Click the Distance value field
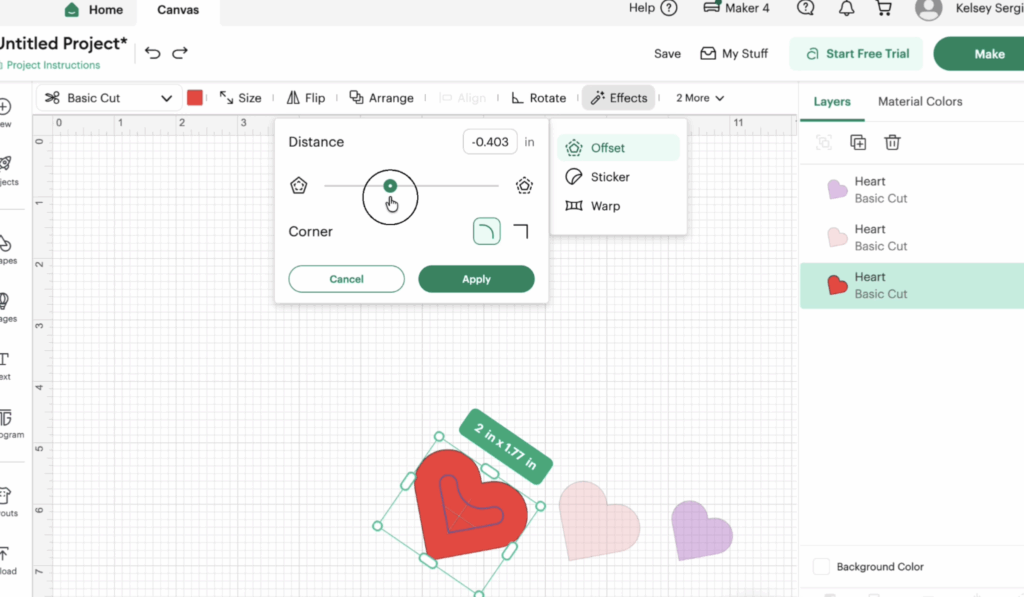This screenshot has width=1024, height=597. 490,142
